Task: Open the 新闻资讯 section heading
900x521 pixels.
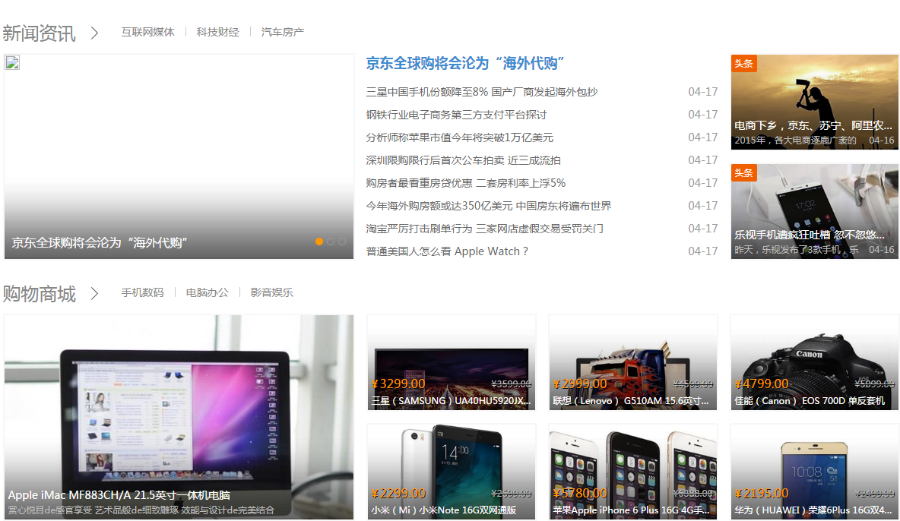Action: tap(39, 33)
